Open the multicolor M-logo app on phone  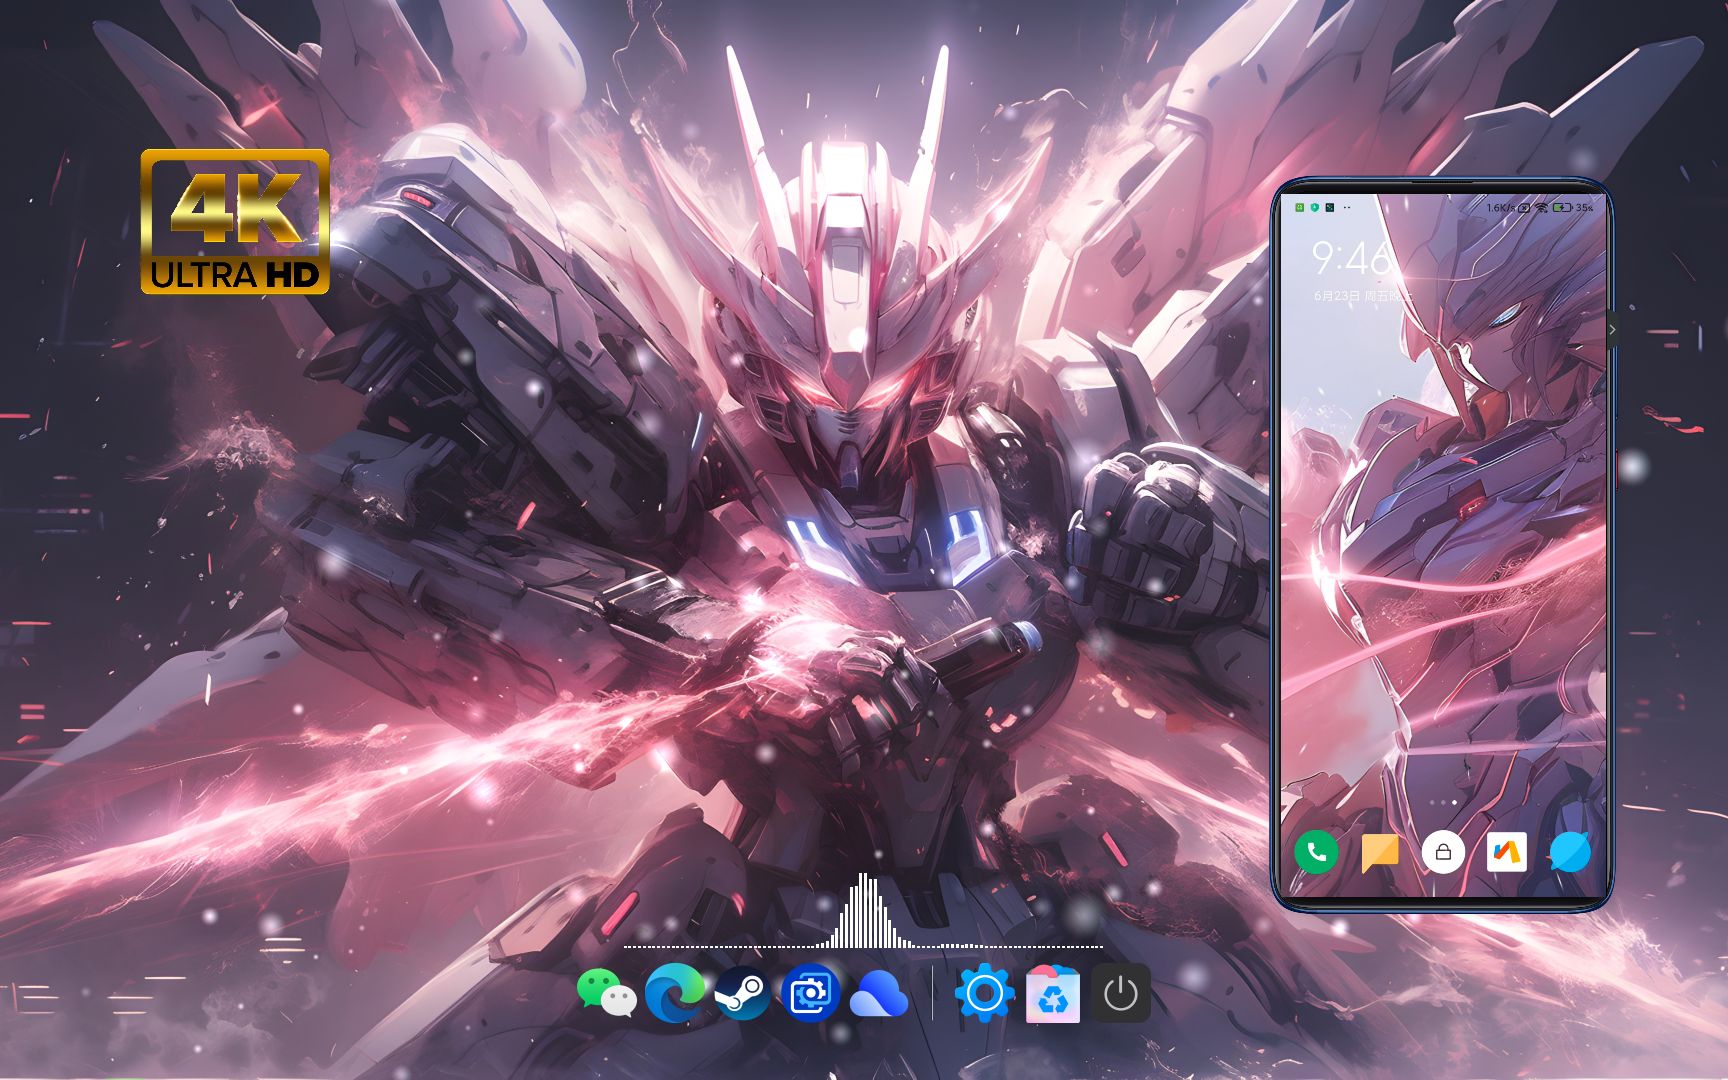coord(1506,852)
